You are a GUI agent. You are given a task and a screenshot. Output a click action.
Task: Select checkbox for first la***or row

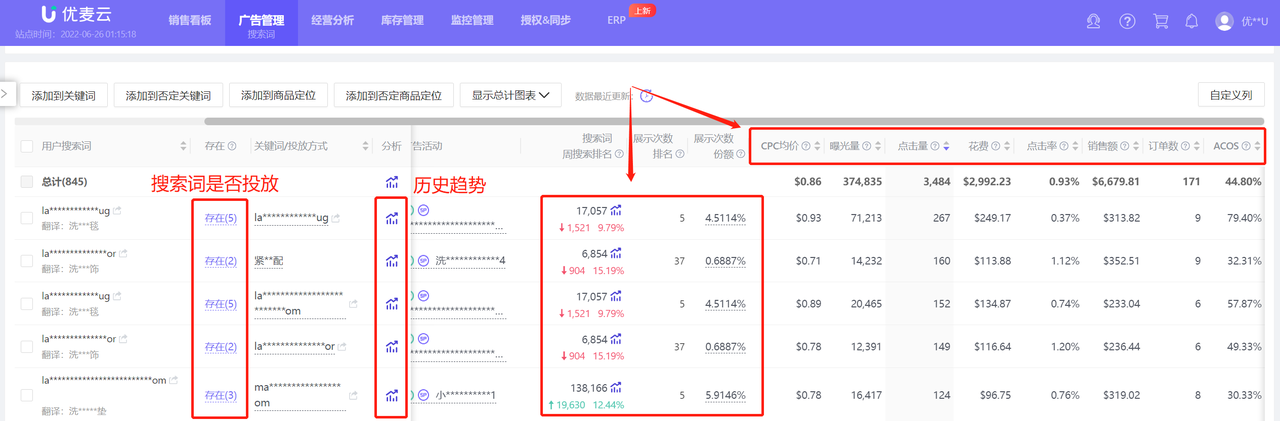coord(27,261)
